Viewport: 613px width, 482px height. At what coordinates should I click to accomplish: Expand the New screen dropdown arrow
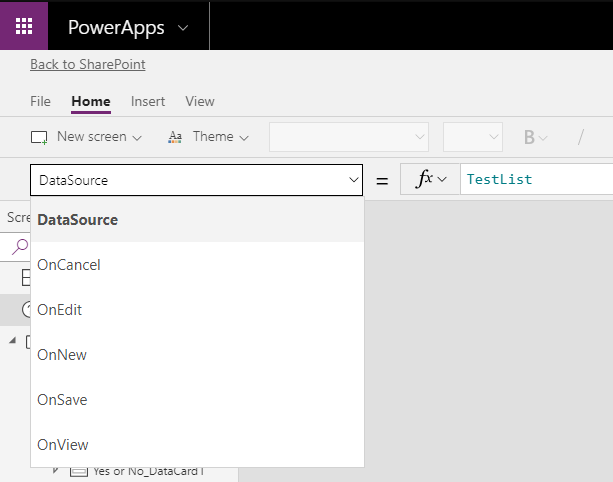137,138
